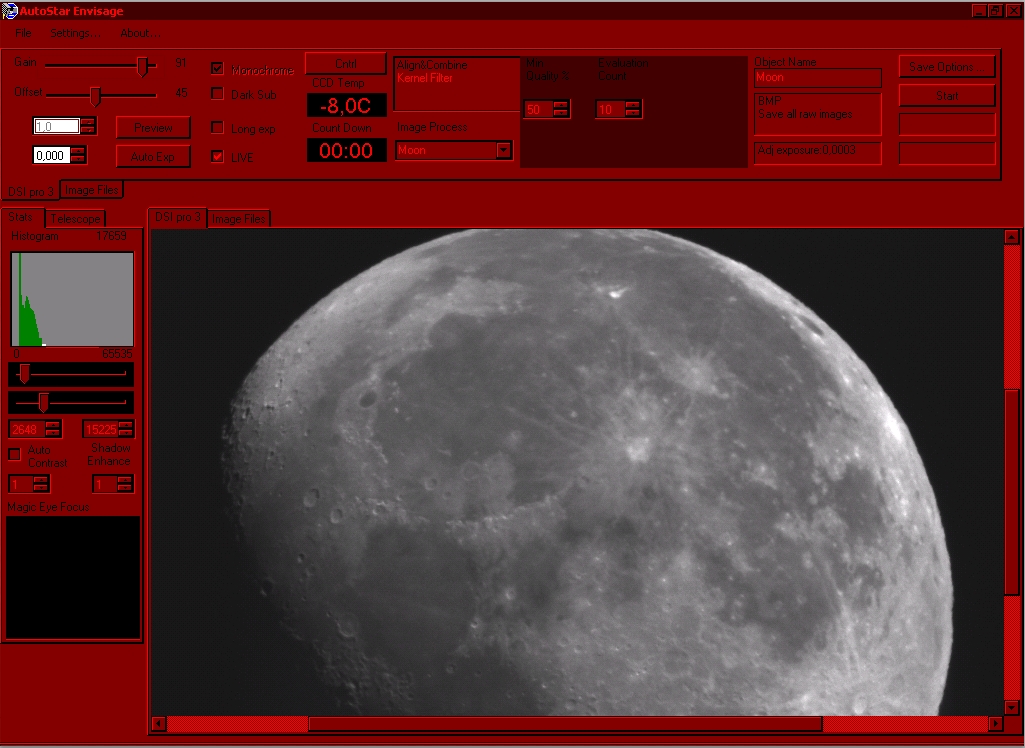The height and width of the screenshot is (748, 1025).
Task: Disable the LIVE checkbox
Action: 218,156
